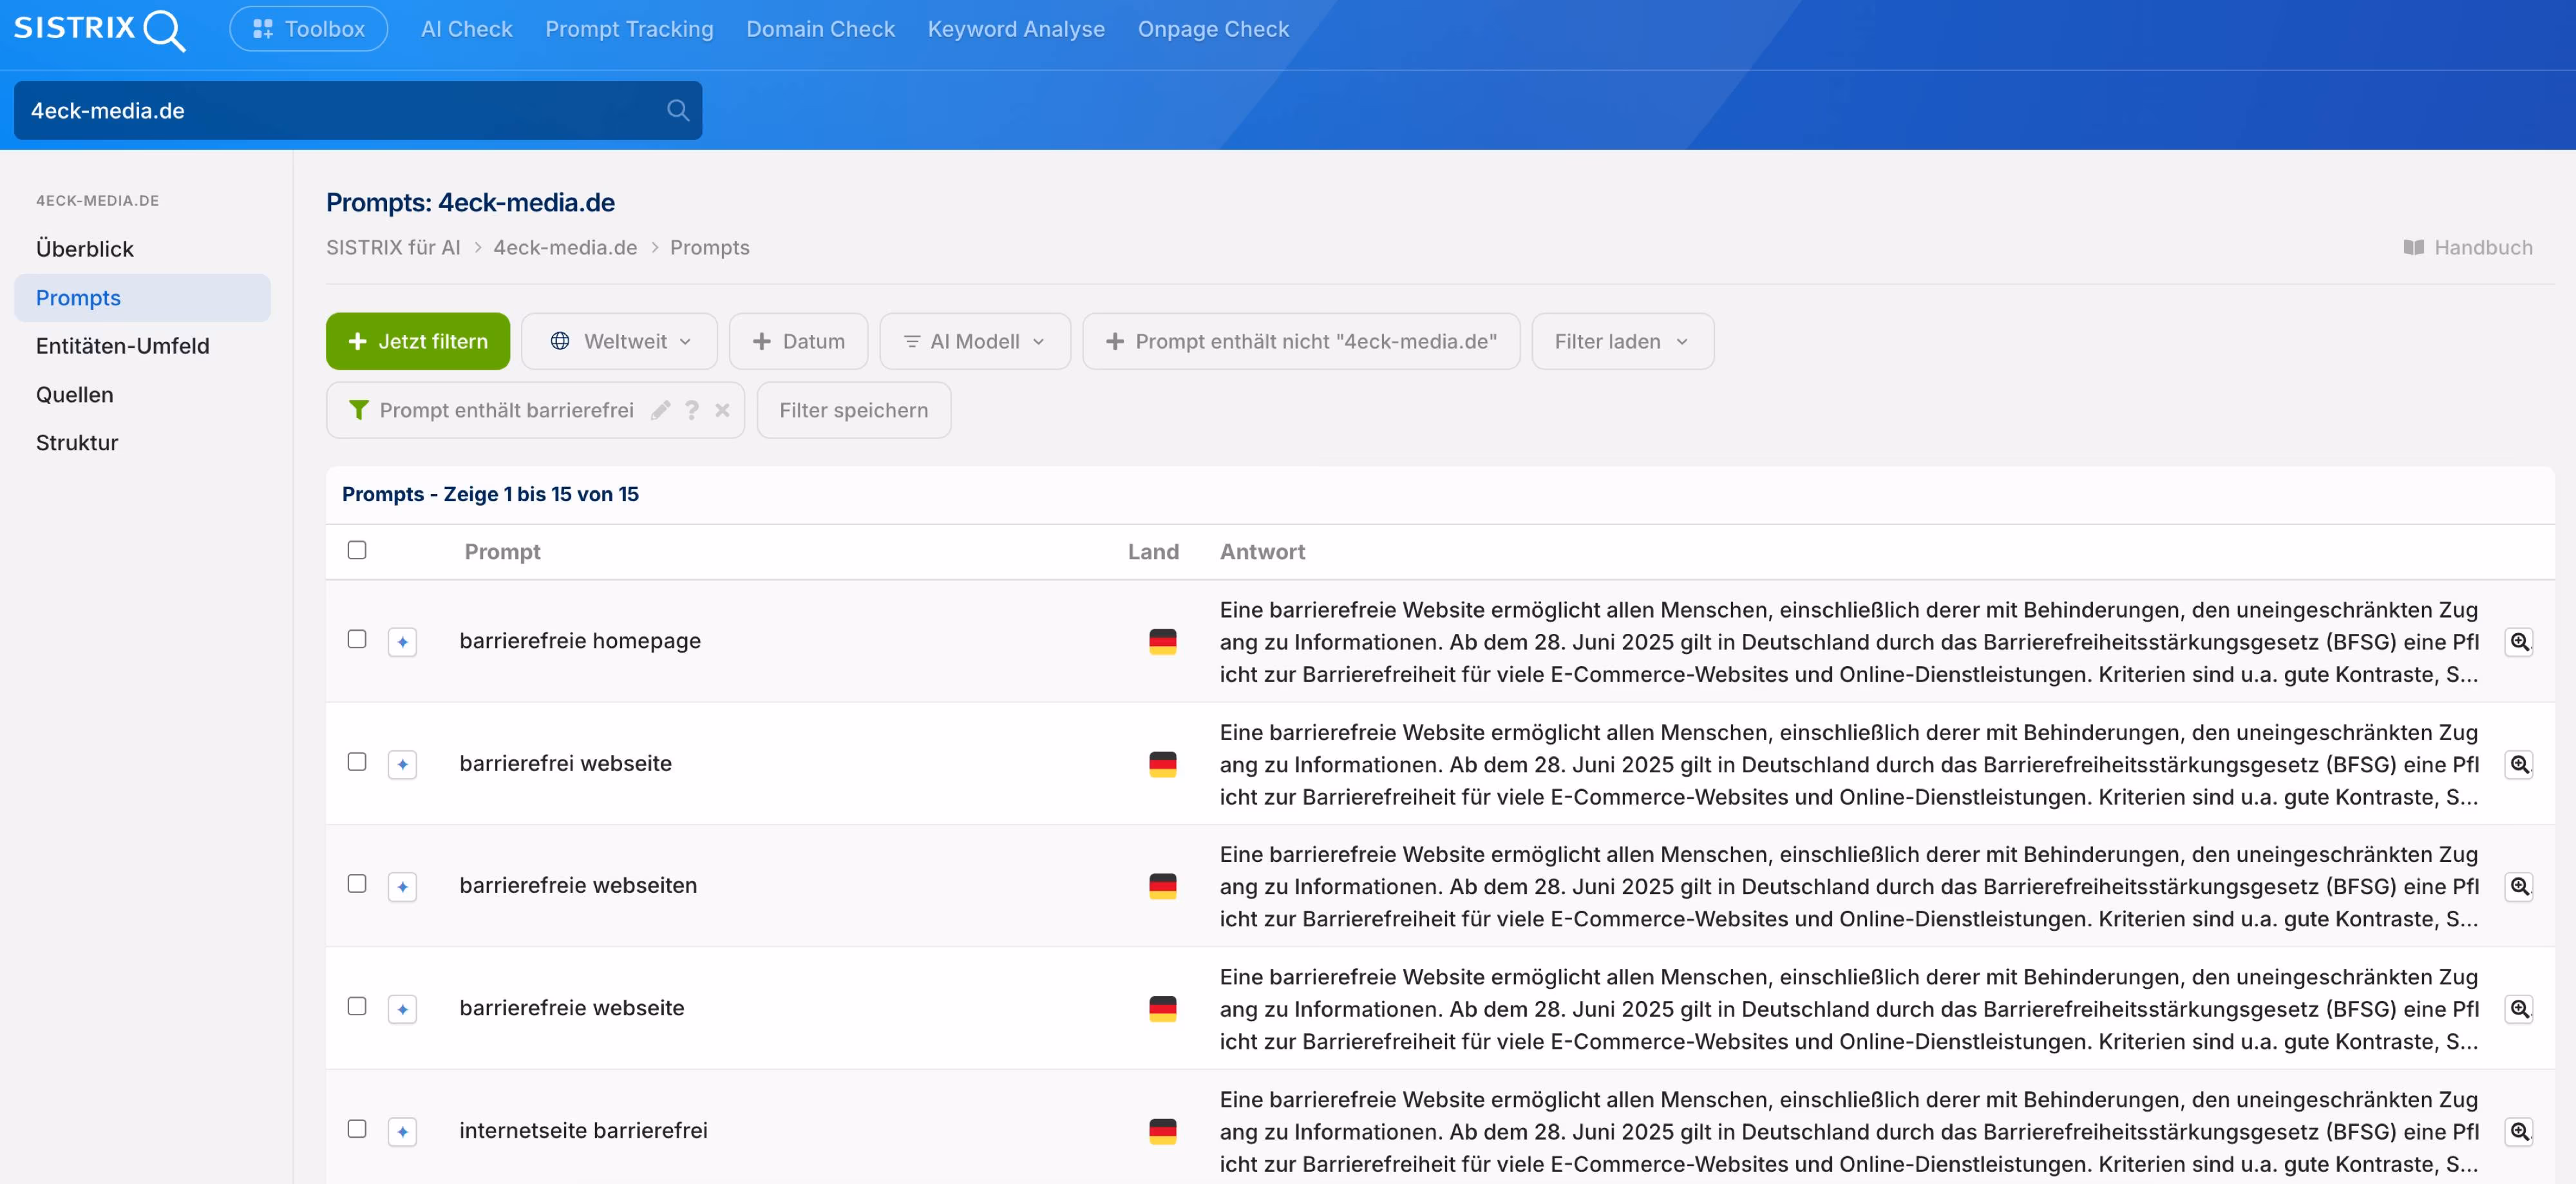Check the barrierefrei webseite row
Image resolution: width=2576 pixels, height=1184 pixels.
pos(357,762)
